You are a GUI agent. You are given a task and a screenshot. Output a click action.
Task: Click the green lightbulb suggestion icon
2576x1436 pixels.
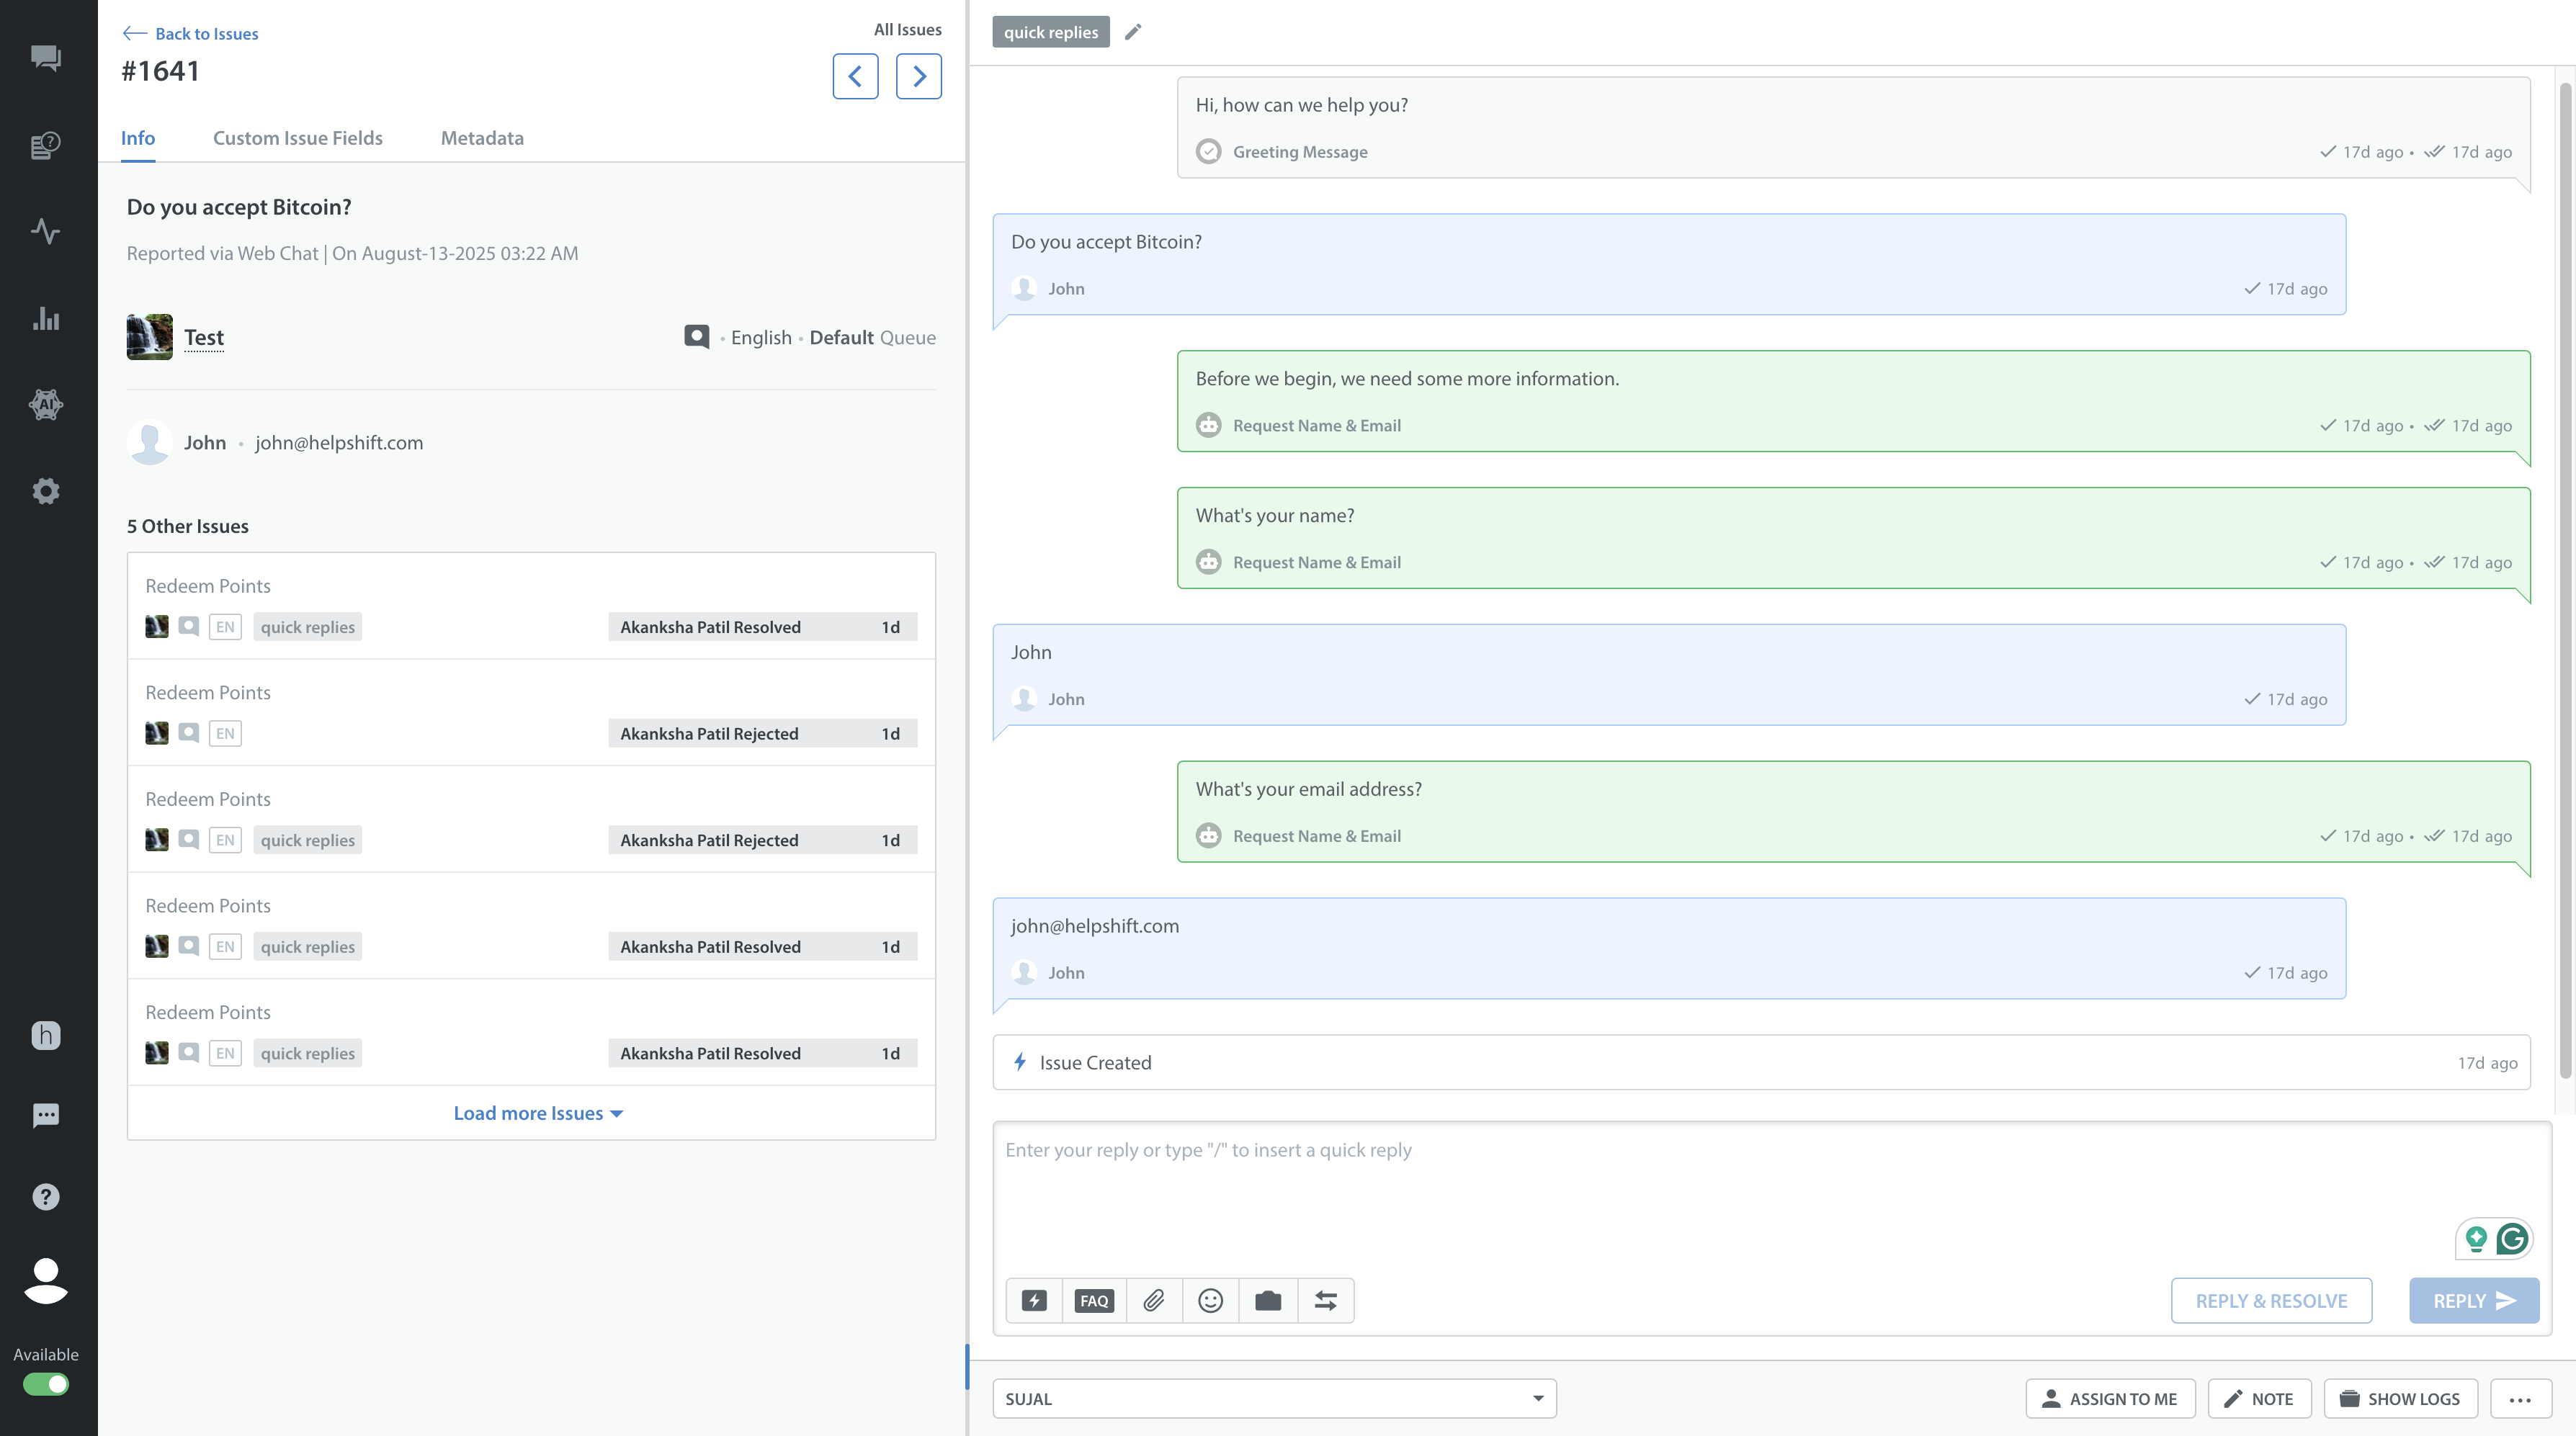tap(2476, 1239)
